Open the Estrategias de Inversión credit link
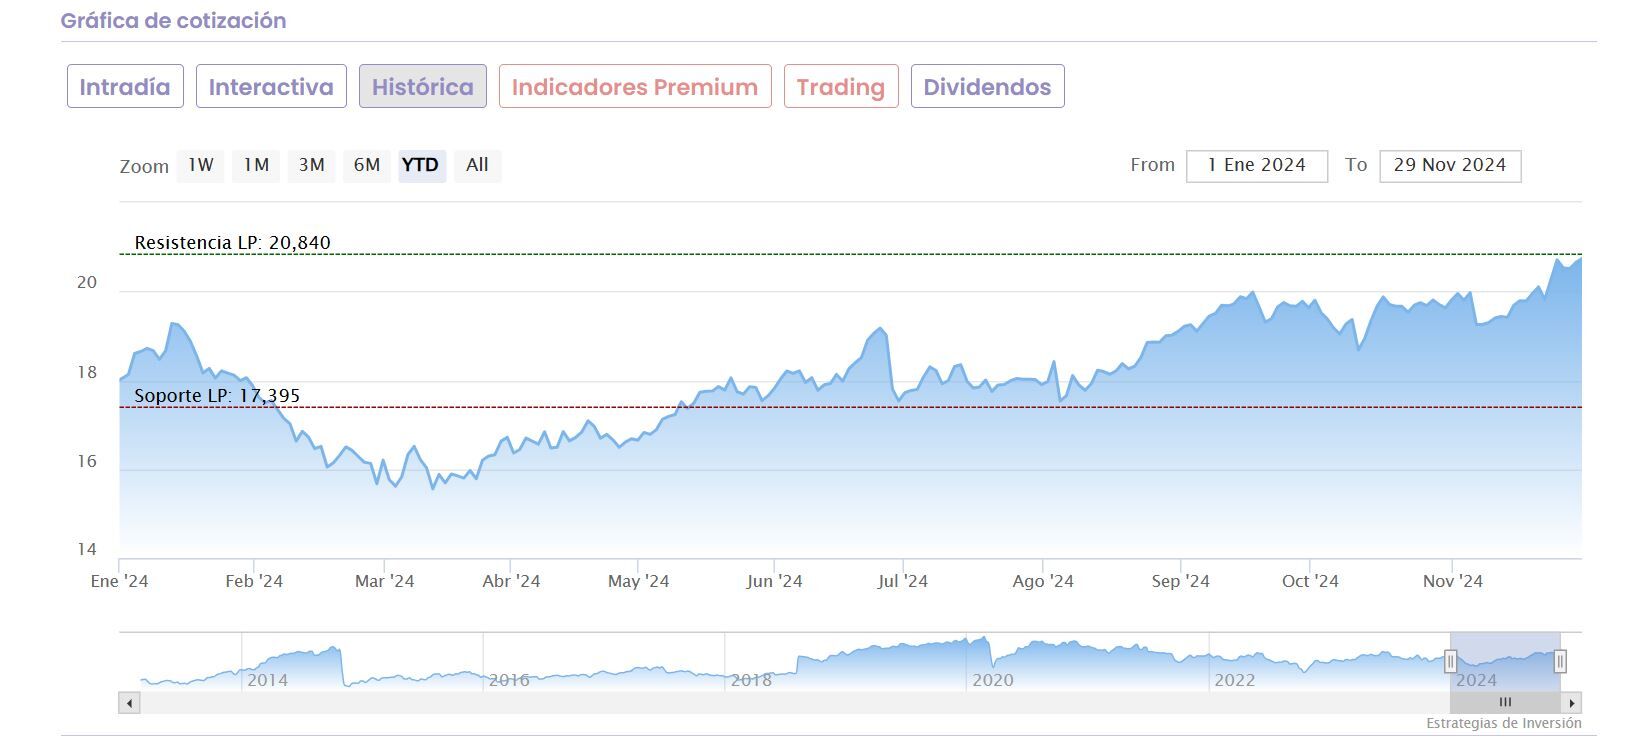This screenshot has height=753, width=1635. [x=1503, y=723]
